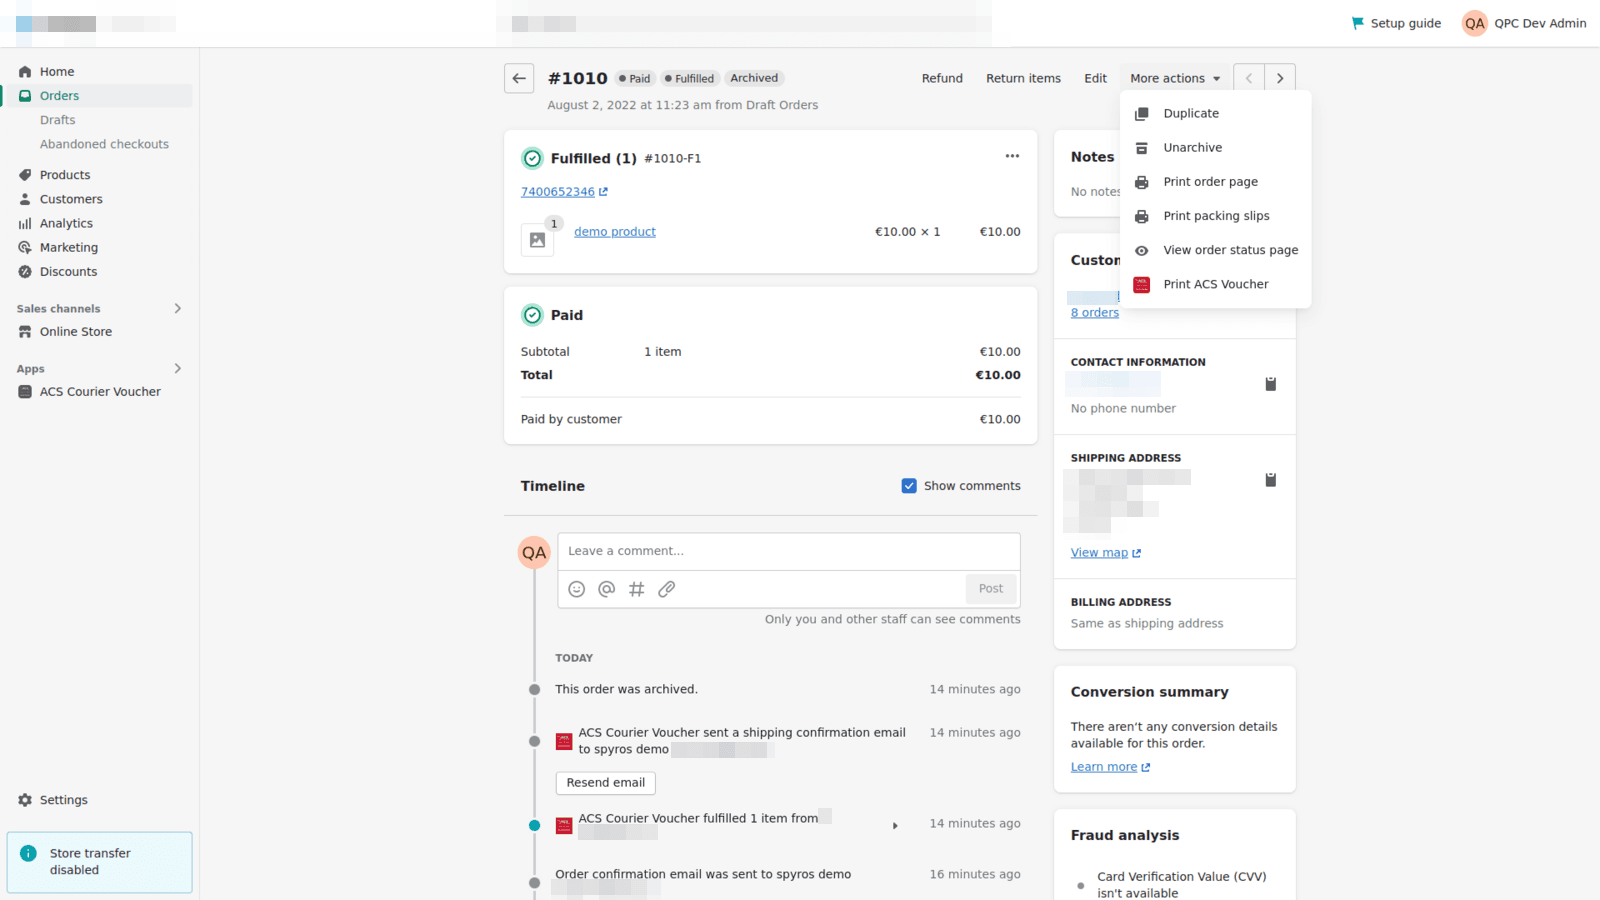The width and height of the screenshot is (1600, 900).
Task: Click the attachment paperclip icon
Action: click(x=666, y=589)
